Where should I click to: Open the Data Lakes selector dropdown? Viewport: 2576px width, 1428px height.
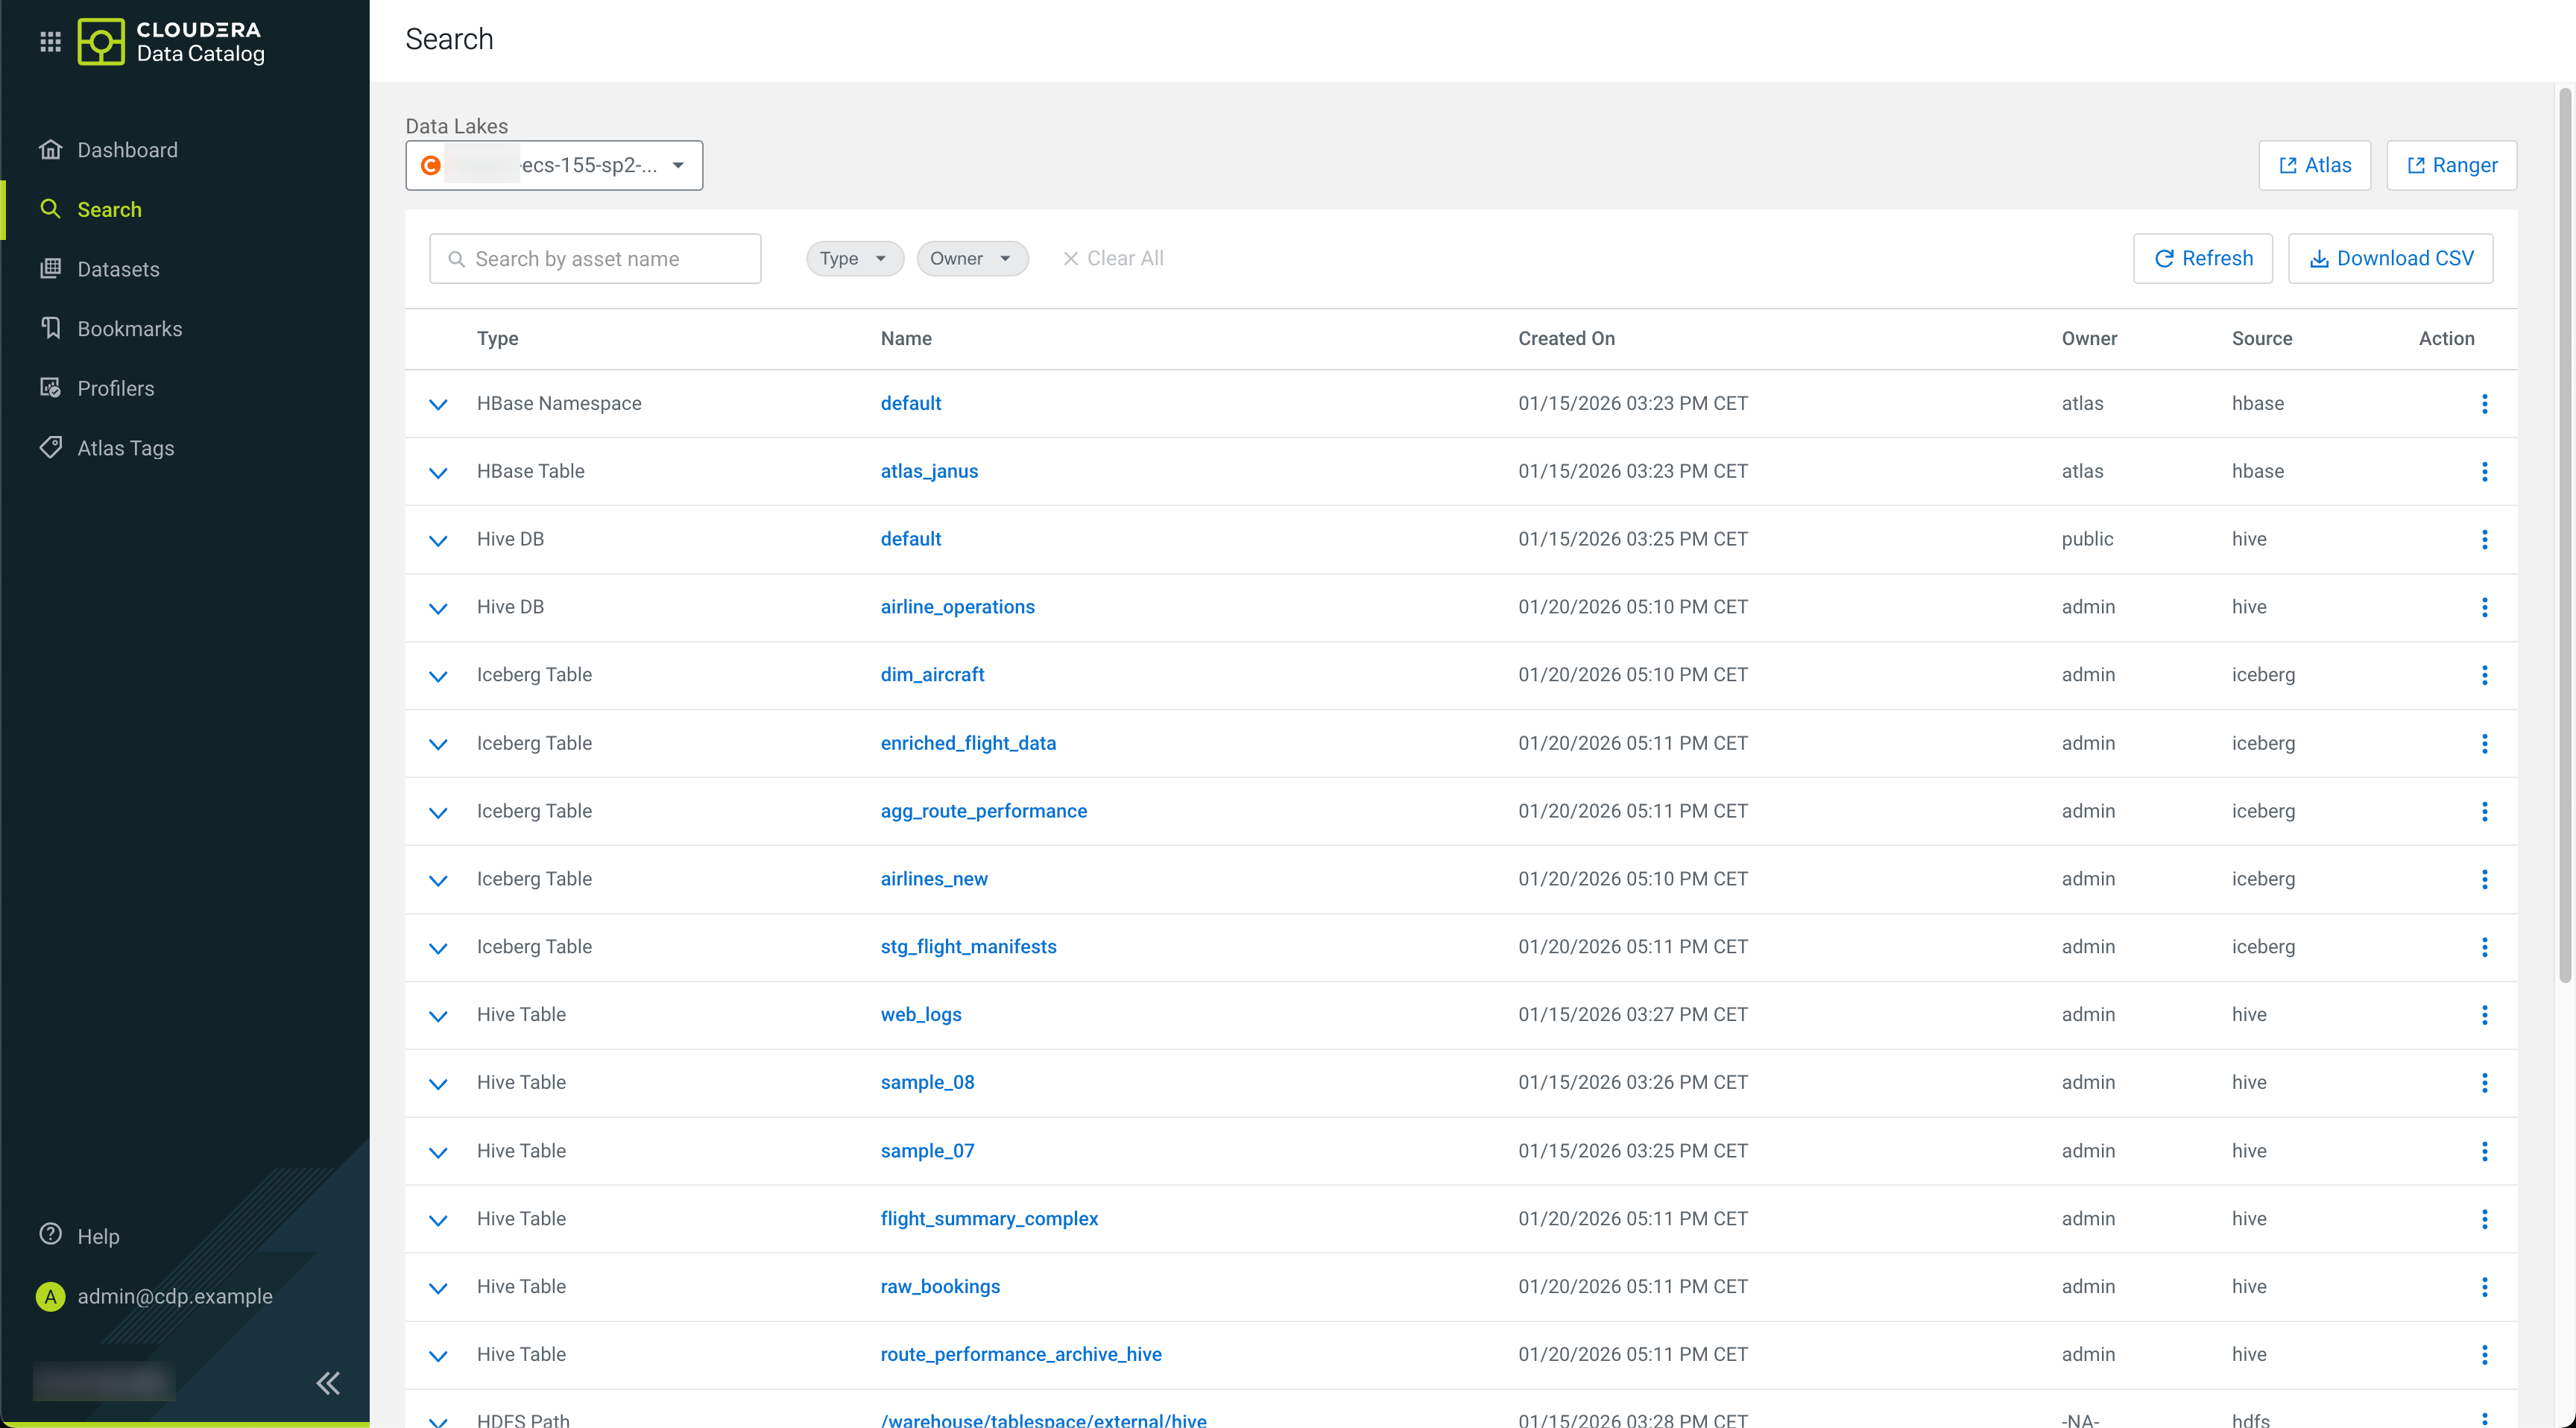click(x=554, y=165)
